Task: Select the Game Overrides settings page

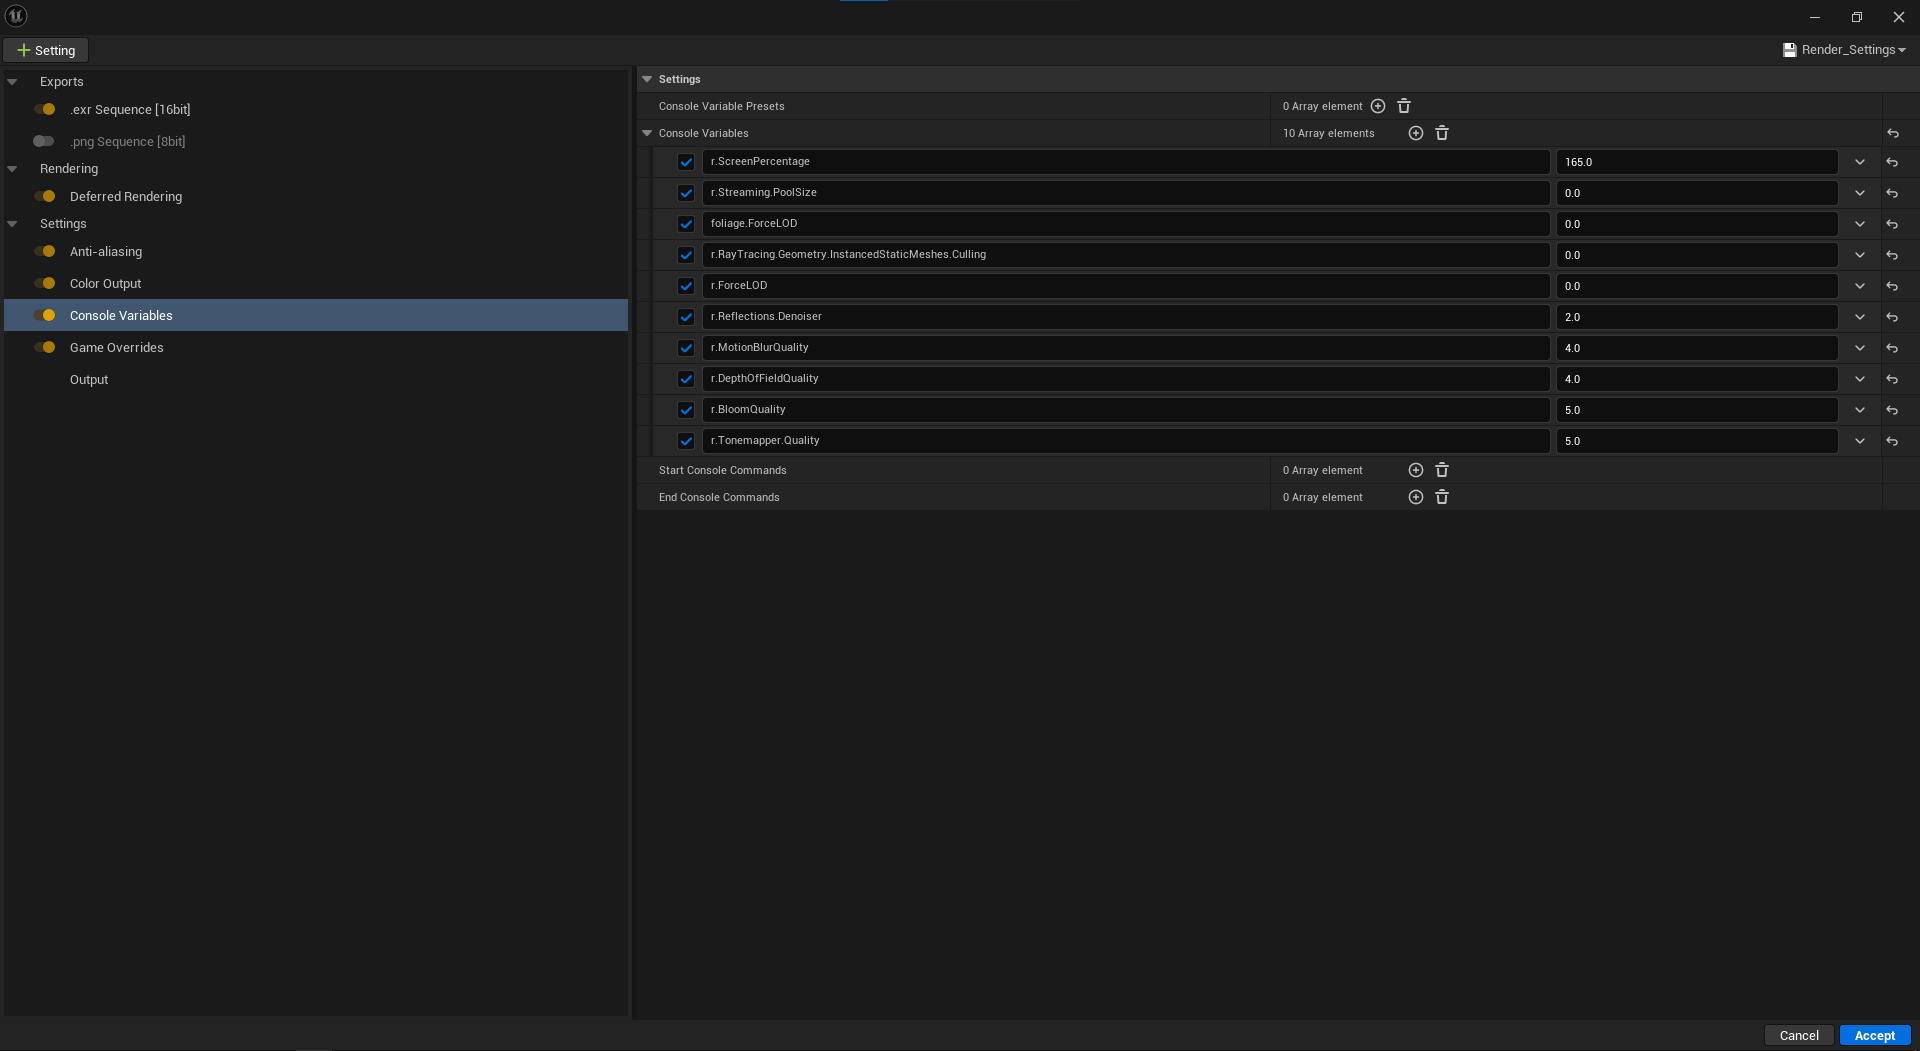Action: pos(117,347)
